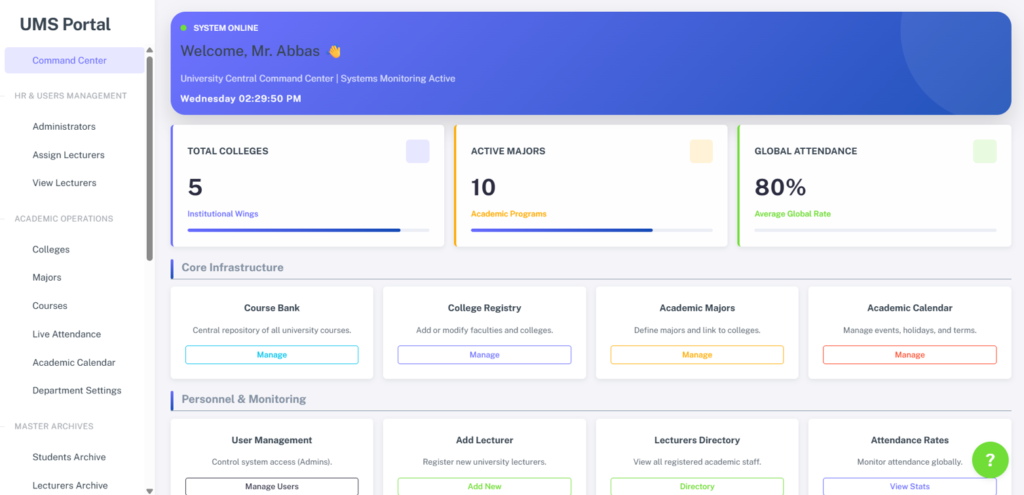Click the Academic Programs label

pyautogui.click(x=509, y=214)
